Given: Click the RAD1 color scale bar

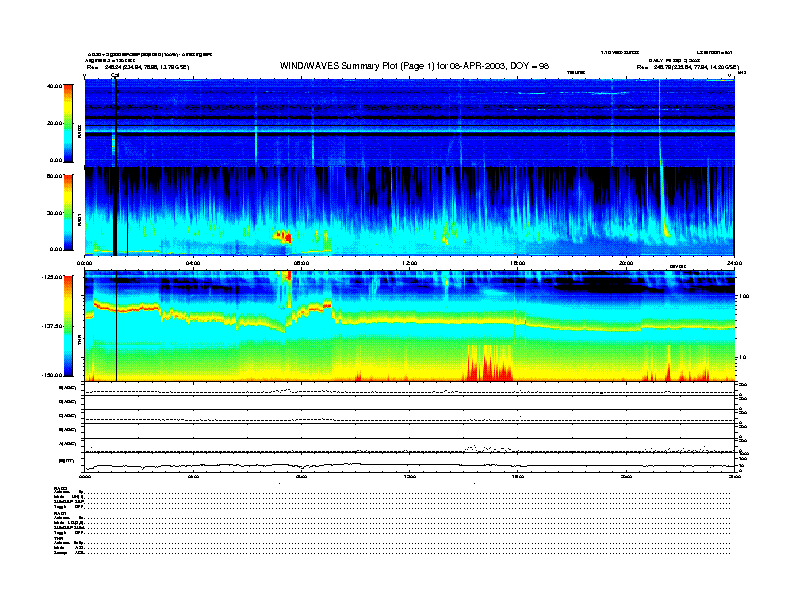Looking at the screenshot, I should 68,212.
